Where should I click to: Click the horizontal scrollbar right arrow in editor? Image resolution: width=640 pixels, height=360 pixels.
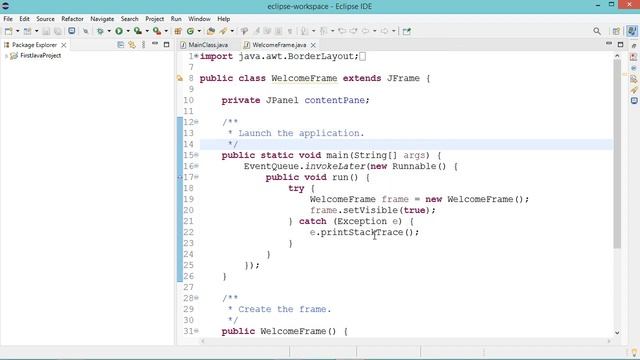coord(609,341)
